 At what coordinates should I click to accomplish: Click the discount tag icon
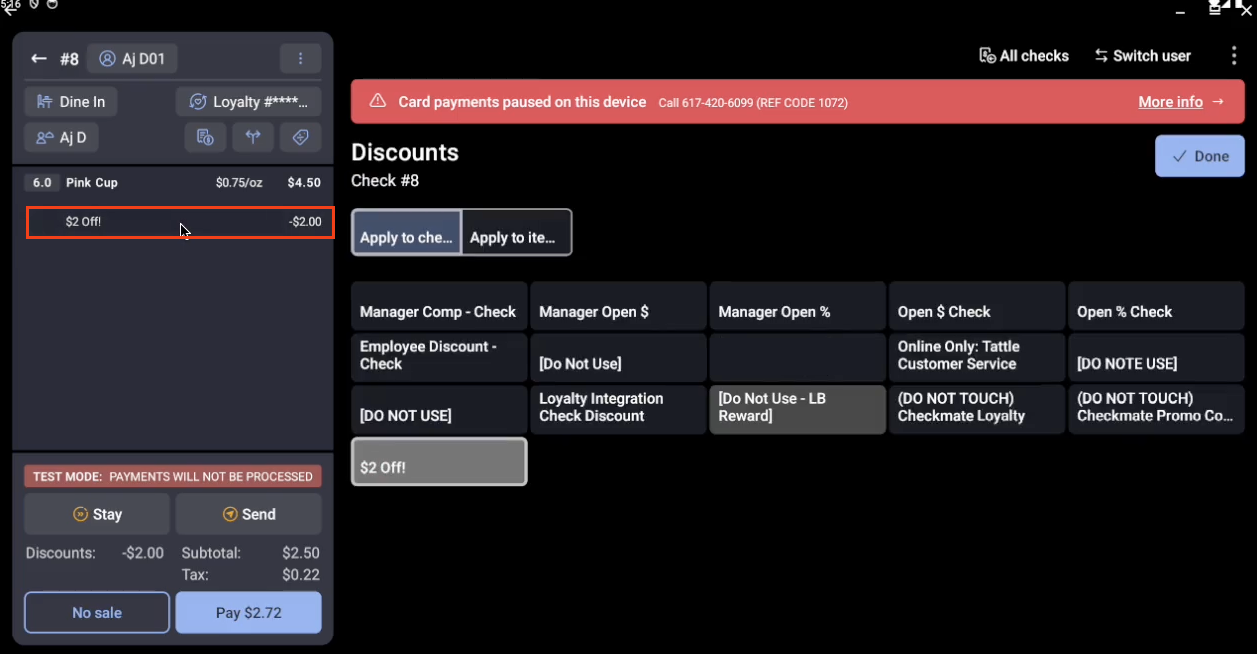[300, 137]
